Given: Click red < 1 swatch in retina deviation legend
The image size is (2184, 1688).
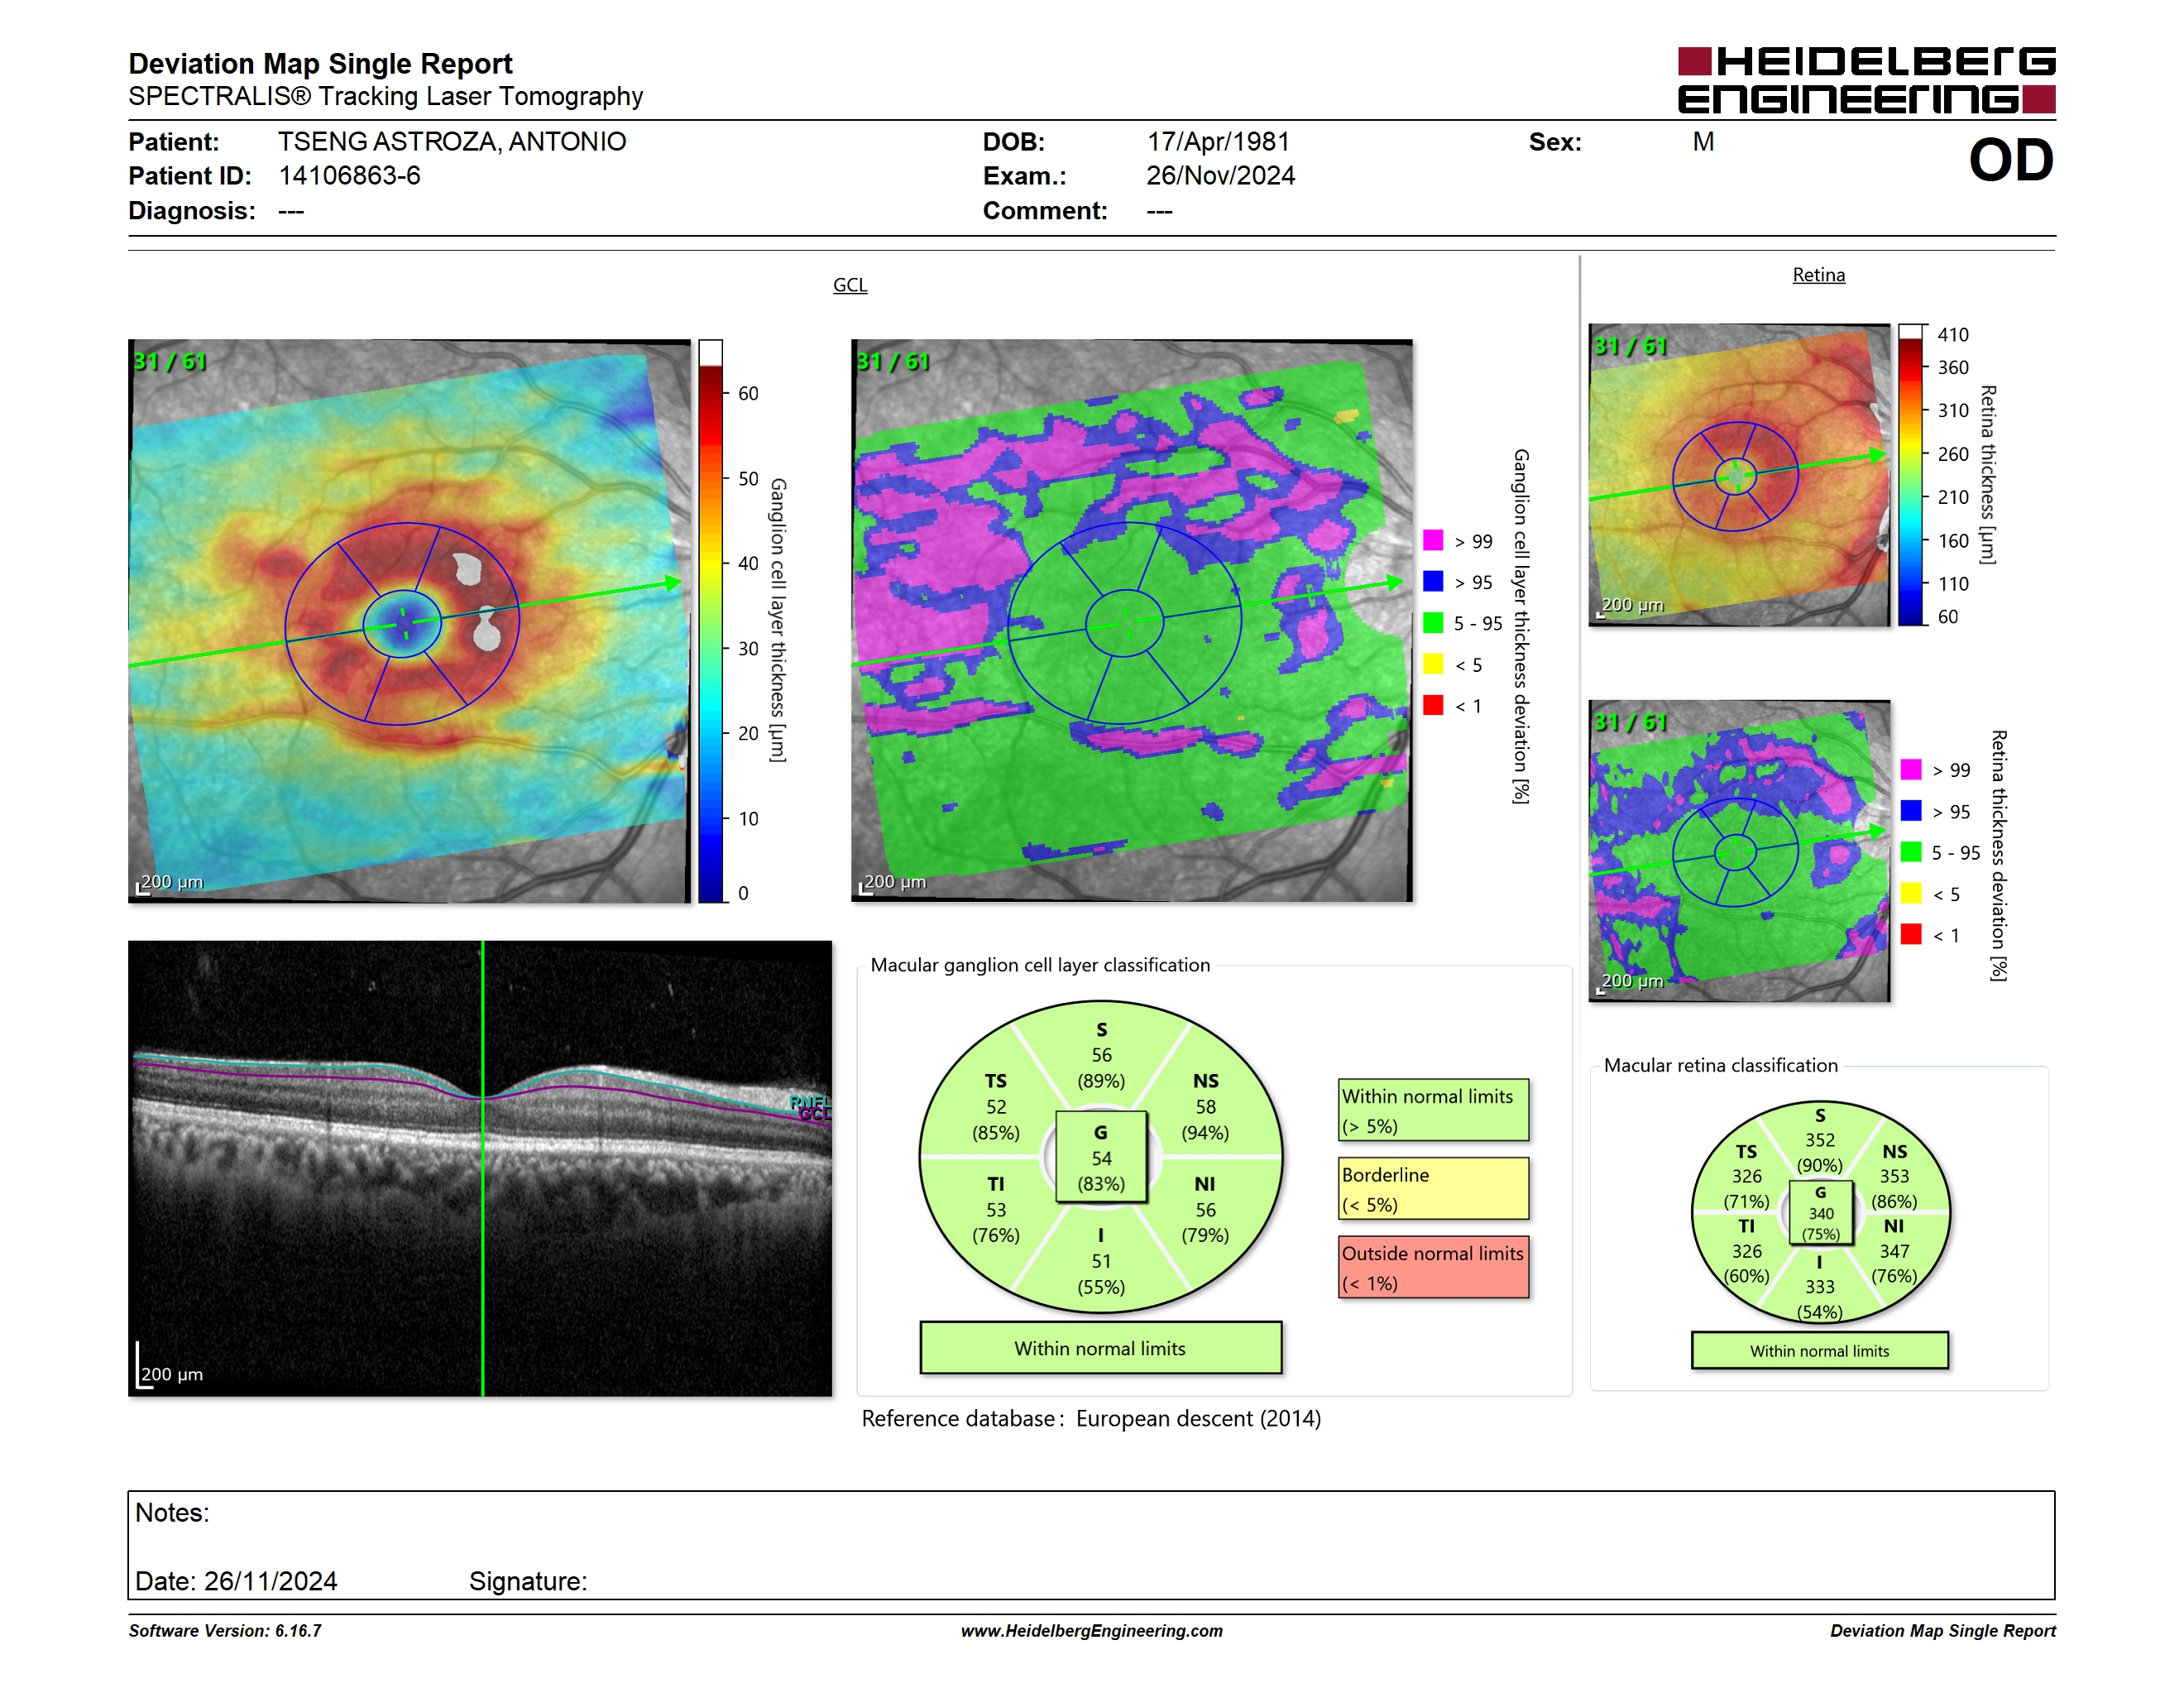Looking at the screenshot, I should click(x=1911, y=934).
